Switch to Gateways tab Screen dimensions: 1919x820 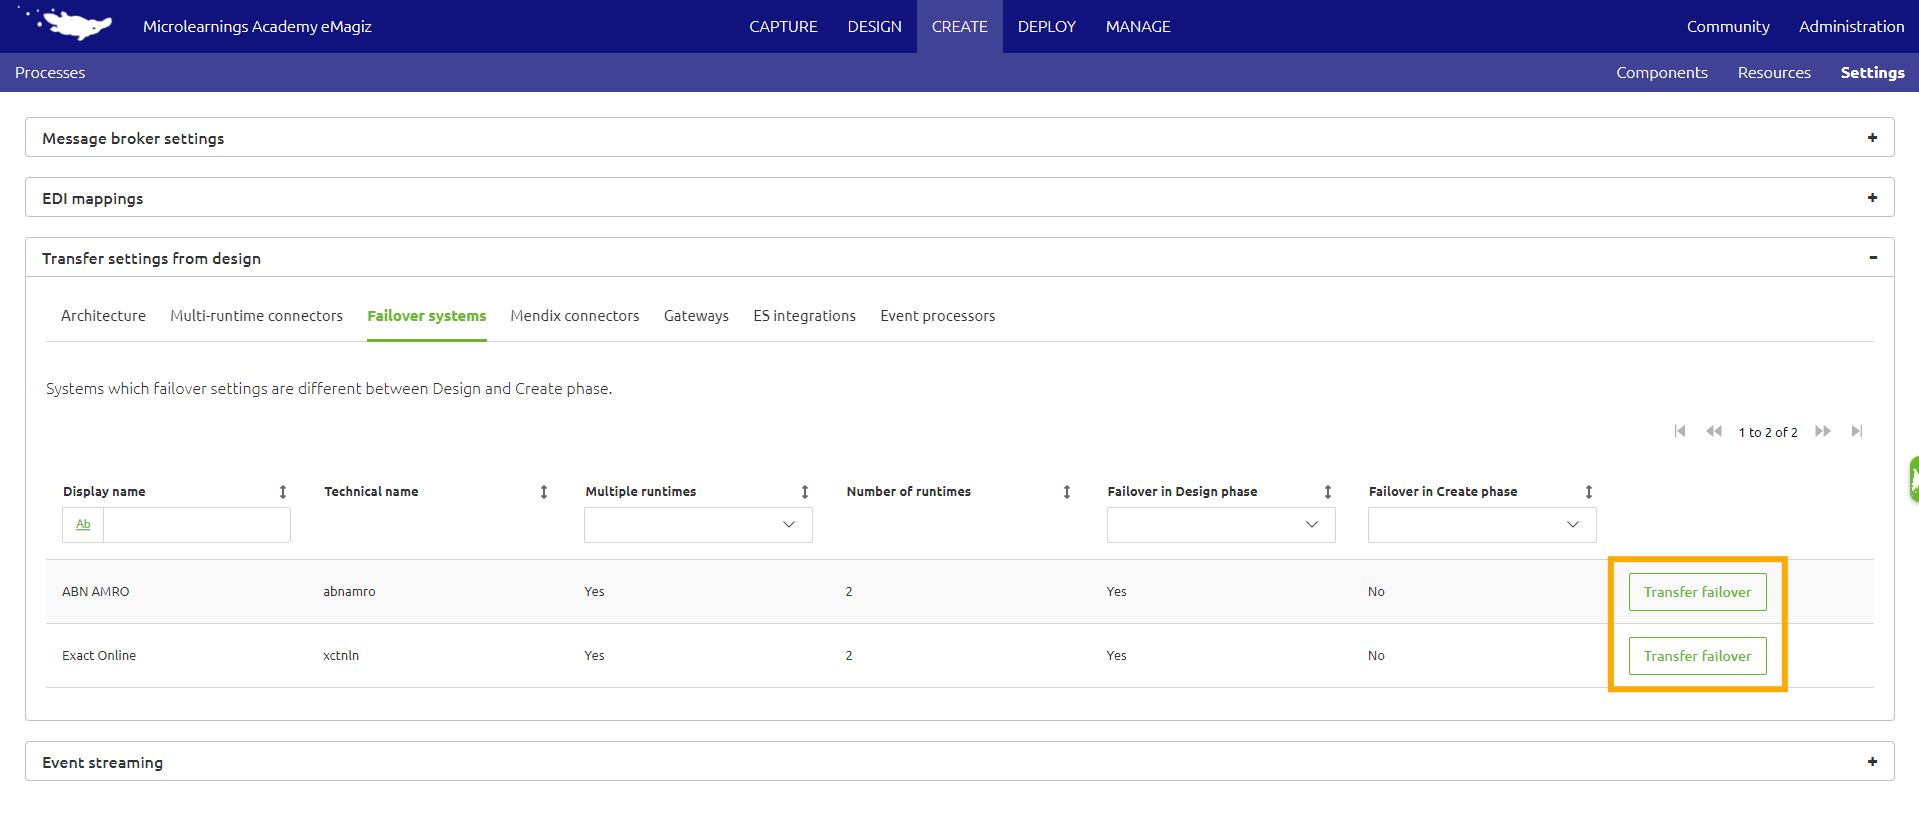click(x=696, y=316)
